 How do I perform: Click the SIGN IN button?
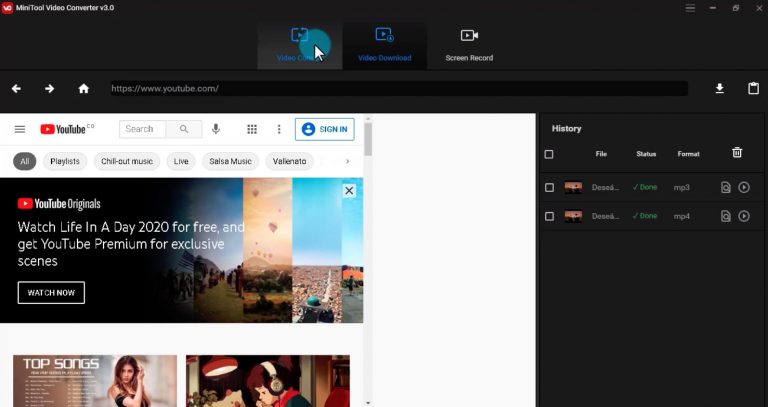324,129
